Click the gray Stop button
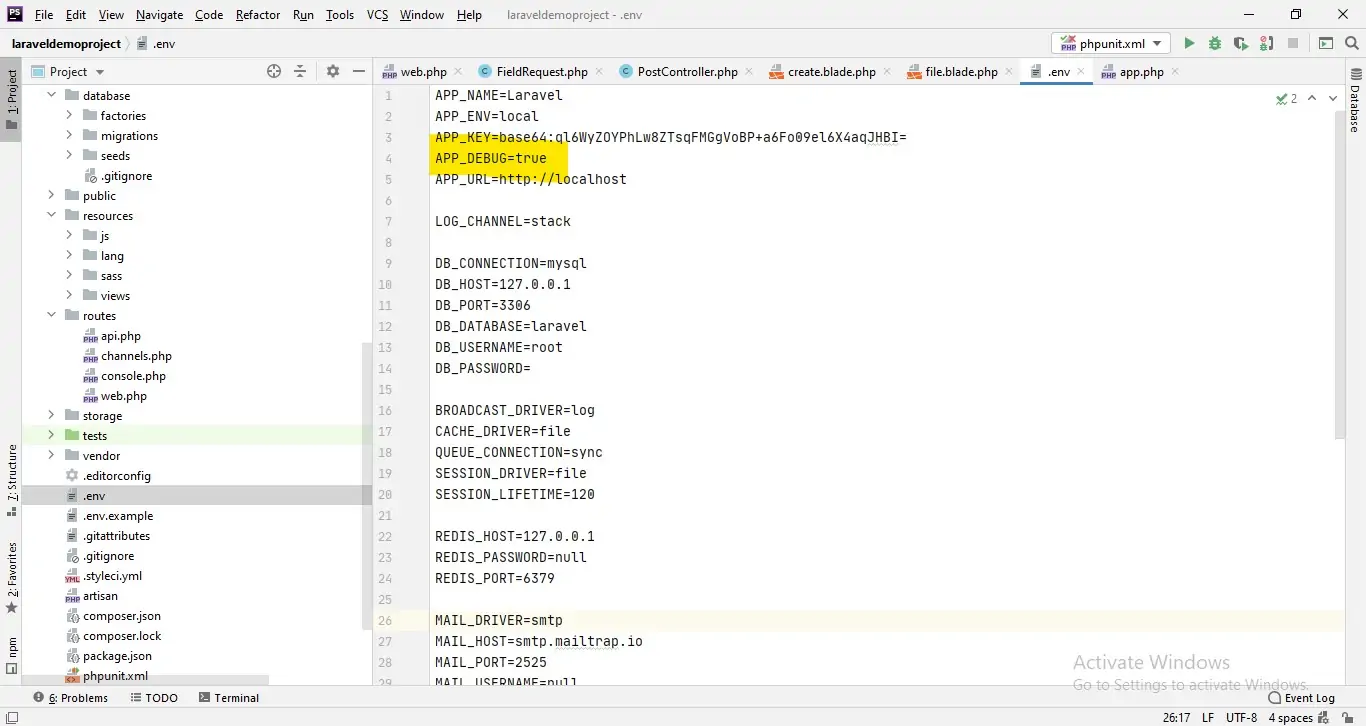Screen dimensions: 1366x726 [1293, 43]
